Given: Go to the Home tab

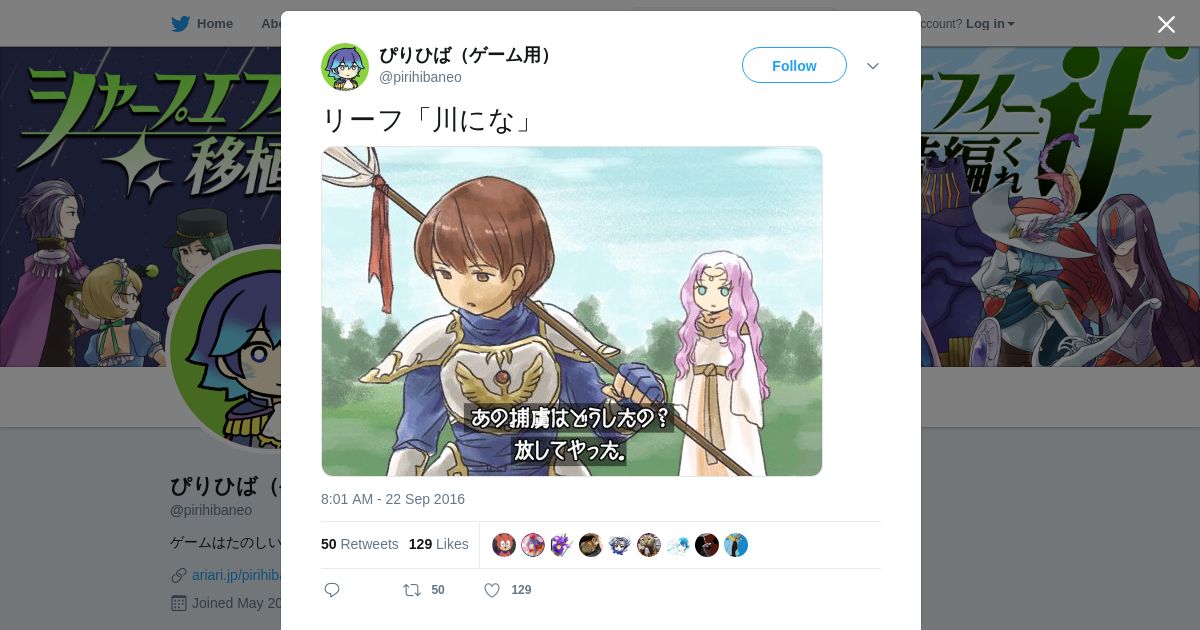Looking at the screenshot, I should [214, 23].
